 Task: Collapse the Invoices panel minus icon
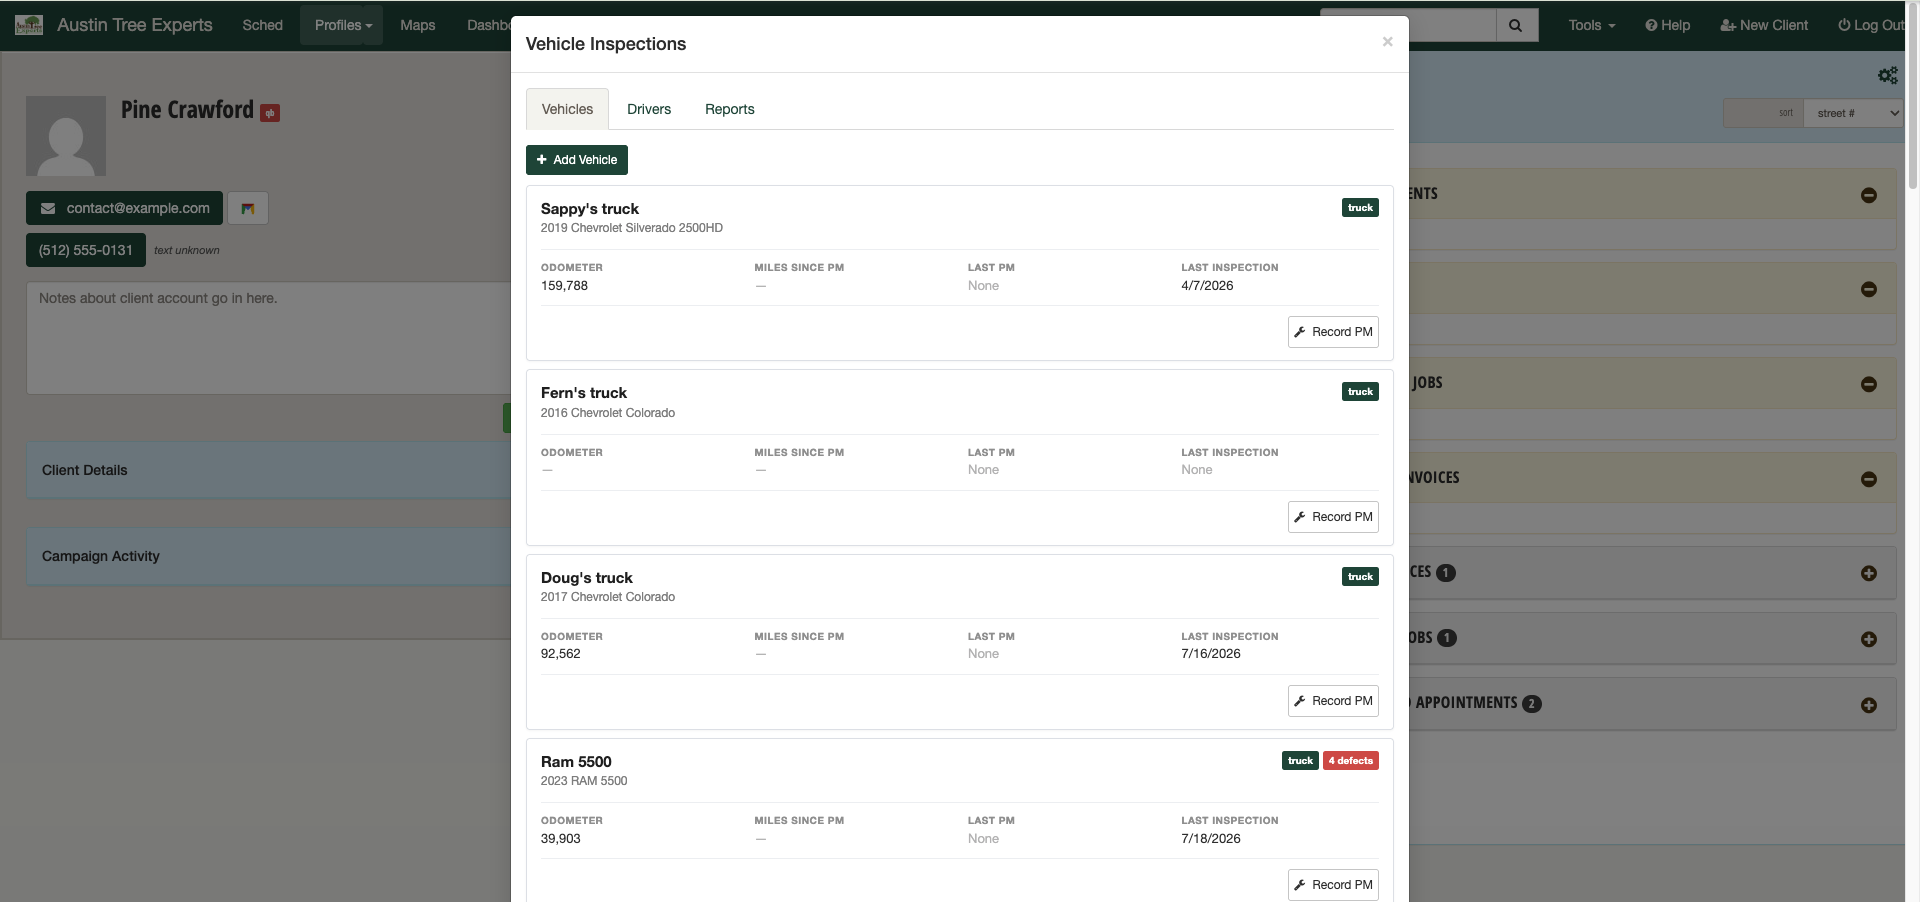[x=1868, y=479]
